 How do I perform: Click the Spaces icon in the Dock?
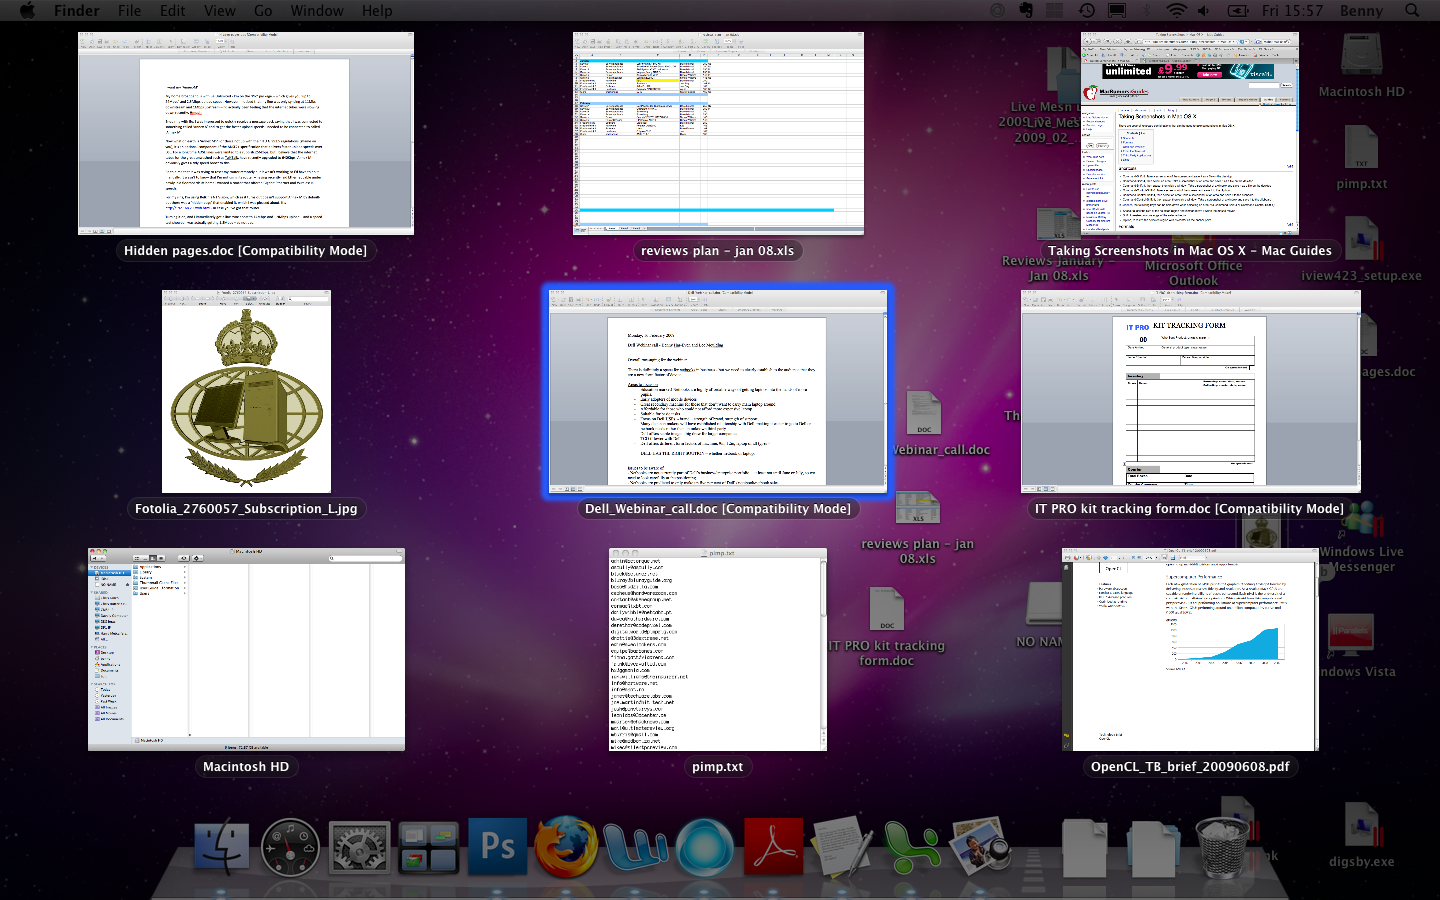tap(428, 848)
